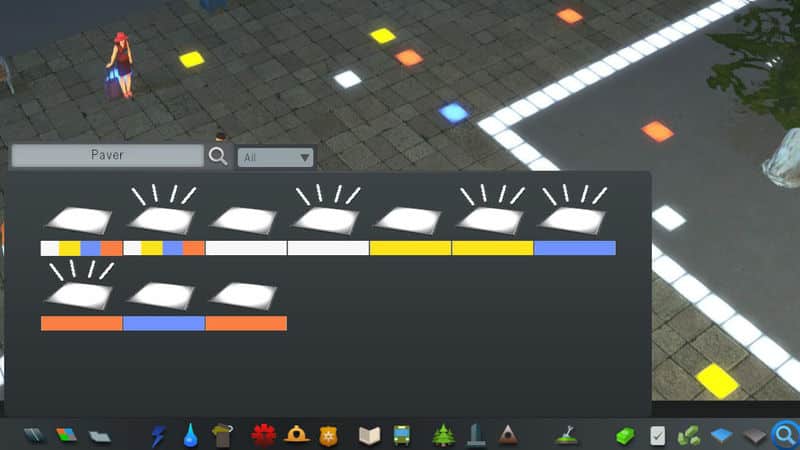Open the Public Transport bus icon
The width and height of the screenshot is (800, 450).
[401, 435]
